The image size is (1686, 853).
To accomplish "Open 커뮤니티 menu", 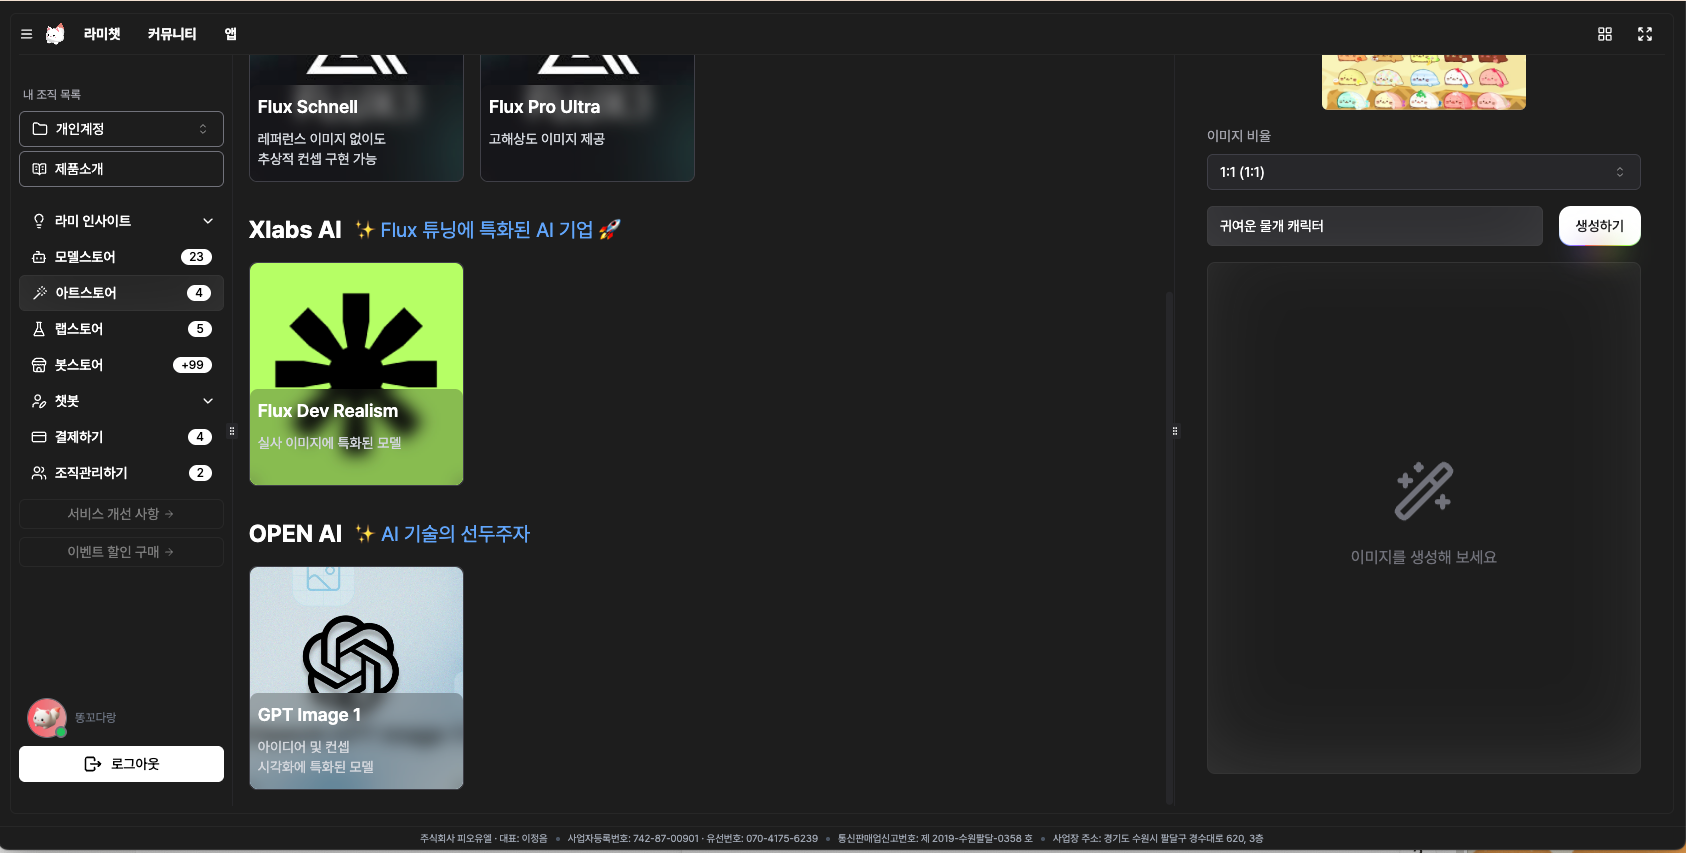I will pos(172,34).
